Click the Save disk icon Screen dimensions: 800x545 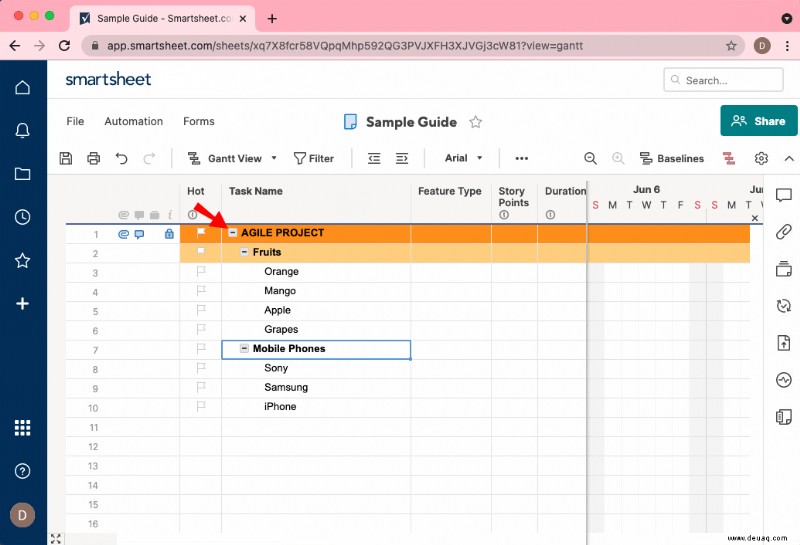click(66, 158)
